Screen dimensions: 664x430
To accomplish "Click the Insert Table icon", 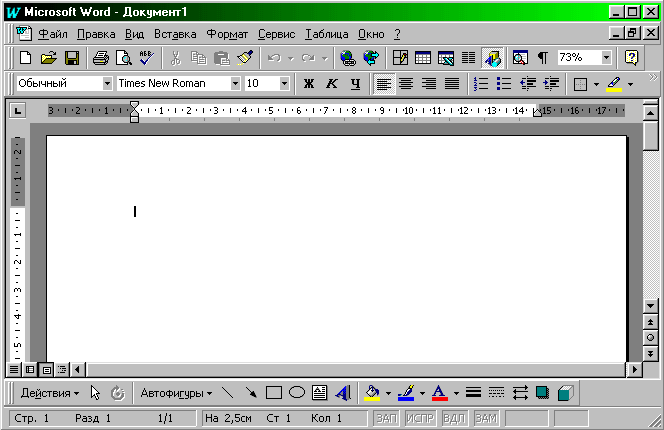I will [423, 58].
